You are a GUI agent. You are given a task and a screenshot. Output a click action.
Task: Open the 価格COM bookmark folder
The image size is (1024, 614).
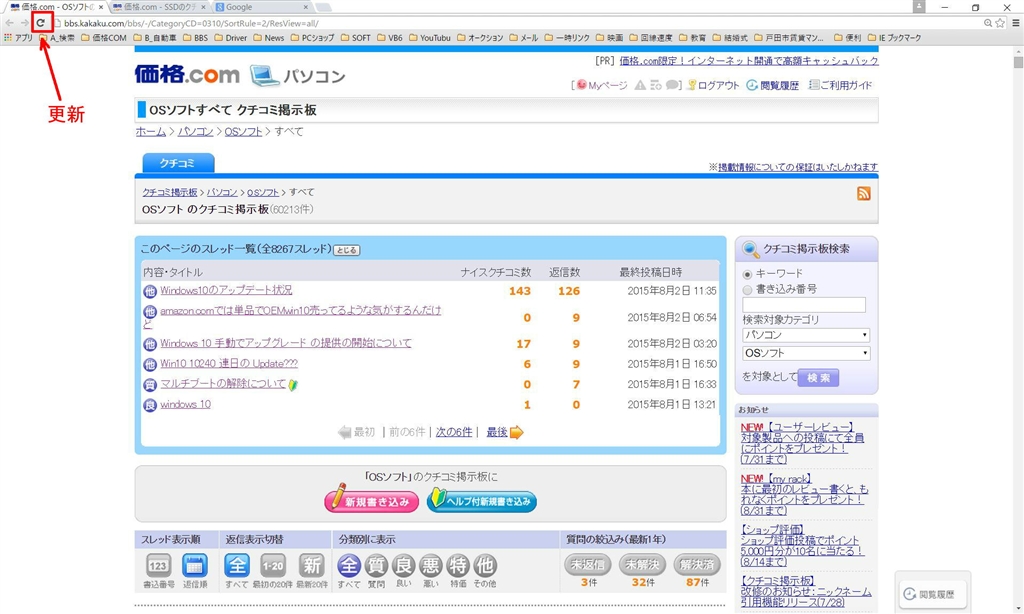[x=104, y=38]
